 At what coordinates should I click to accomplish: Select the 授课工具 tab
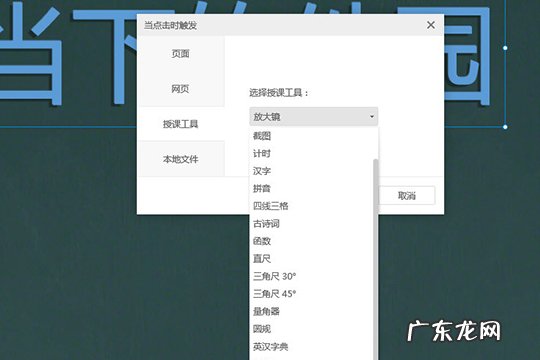coord(181,124)
